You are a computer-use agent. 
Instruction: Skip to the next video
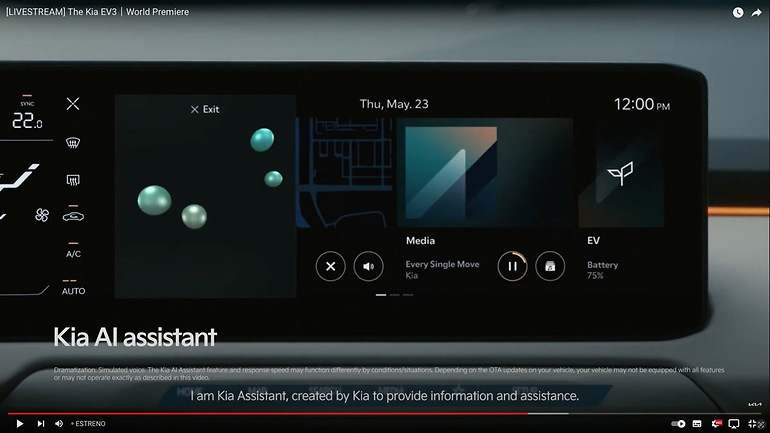pos(41,423)
